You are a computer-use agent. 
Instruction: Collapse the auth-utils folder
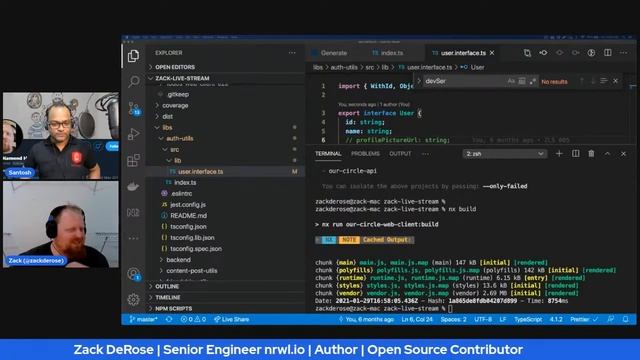point(180,138)
